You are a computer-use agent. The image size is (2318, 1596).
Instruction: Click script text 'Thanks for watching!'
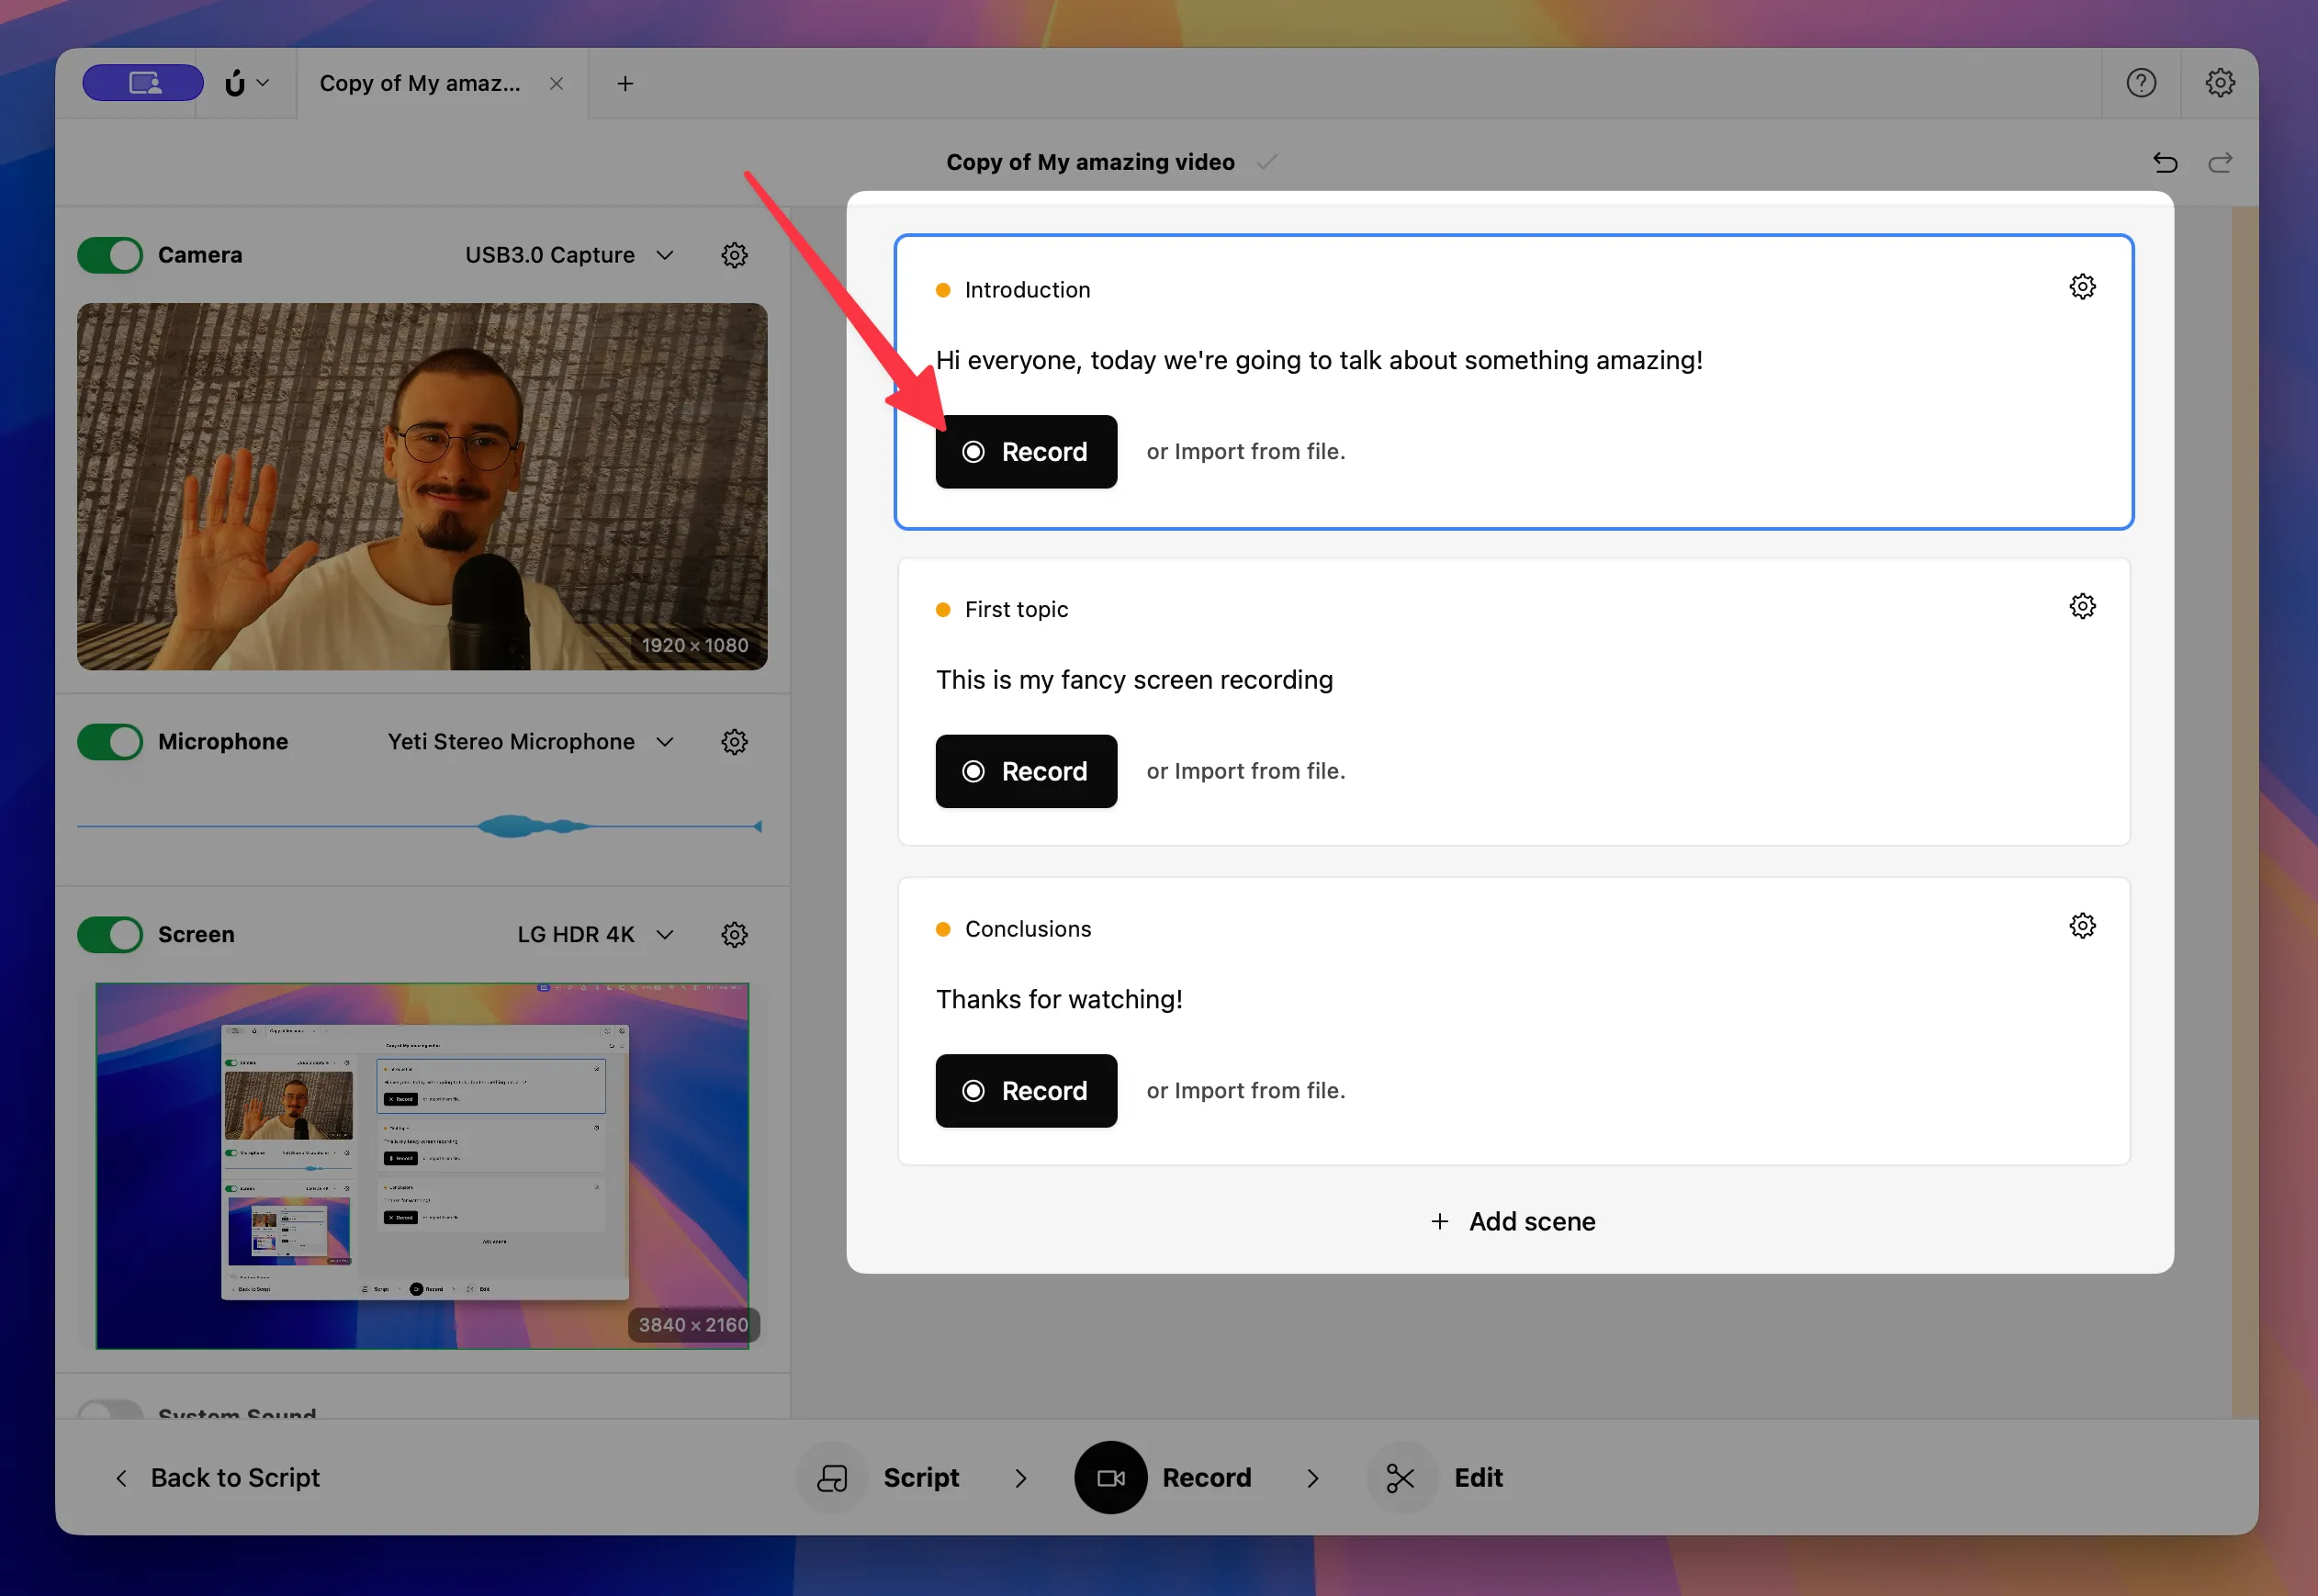click(1059, 999)
